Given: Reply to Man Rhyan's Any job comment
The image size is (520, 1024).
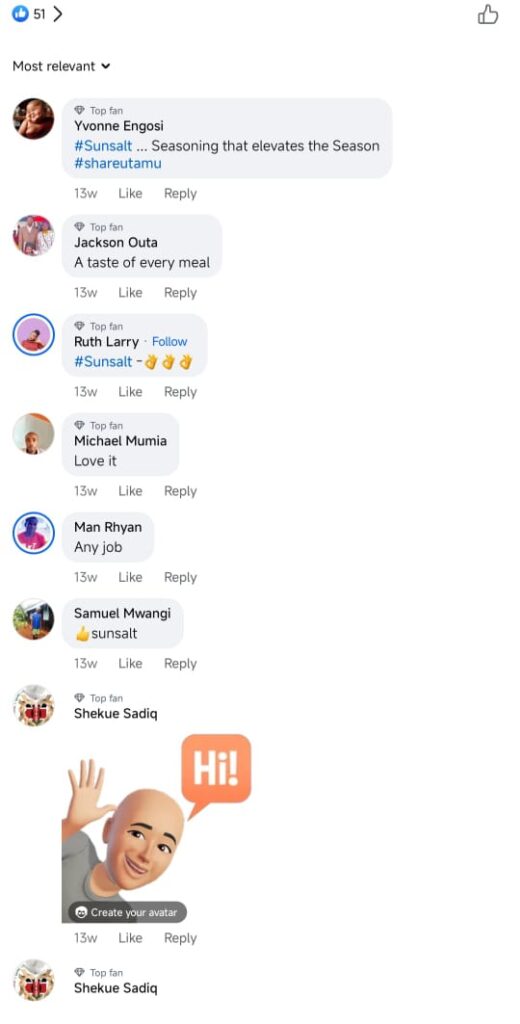Looking at the screenshot, I should pyautogui.click(x=180, y=577).
